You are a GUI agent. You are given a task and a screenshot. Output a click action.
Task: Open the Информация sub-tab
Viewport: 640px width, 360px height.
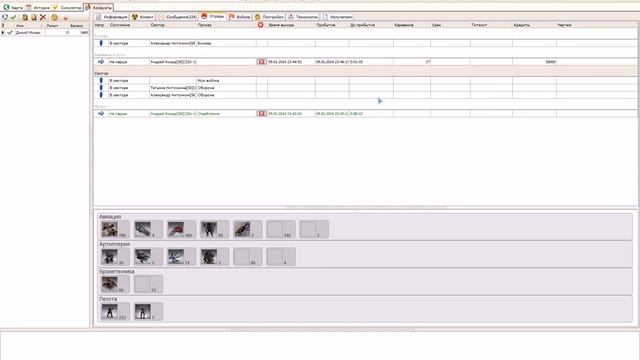click(x=111, y=17)
